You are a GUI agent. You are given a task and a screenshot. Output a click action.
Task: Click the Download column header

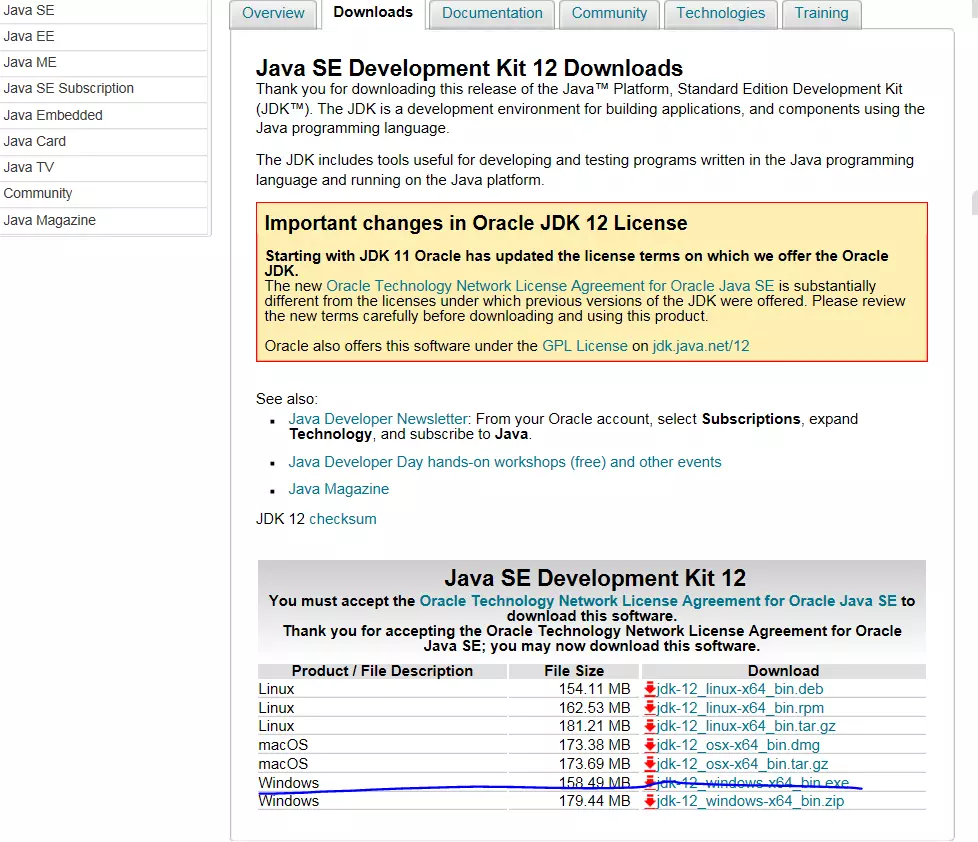click(783, 670)
